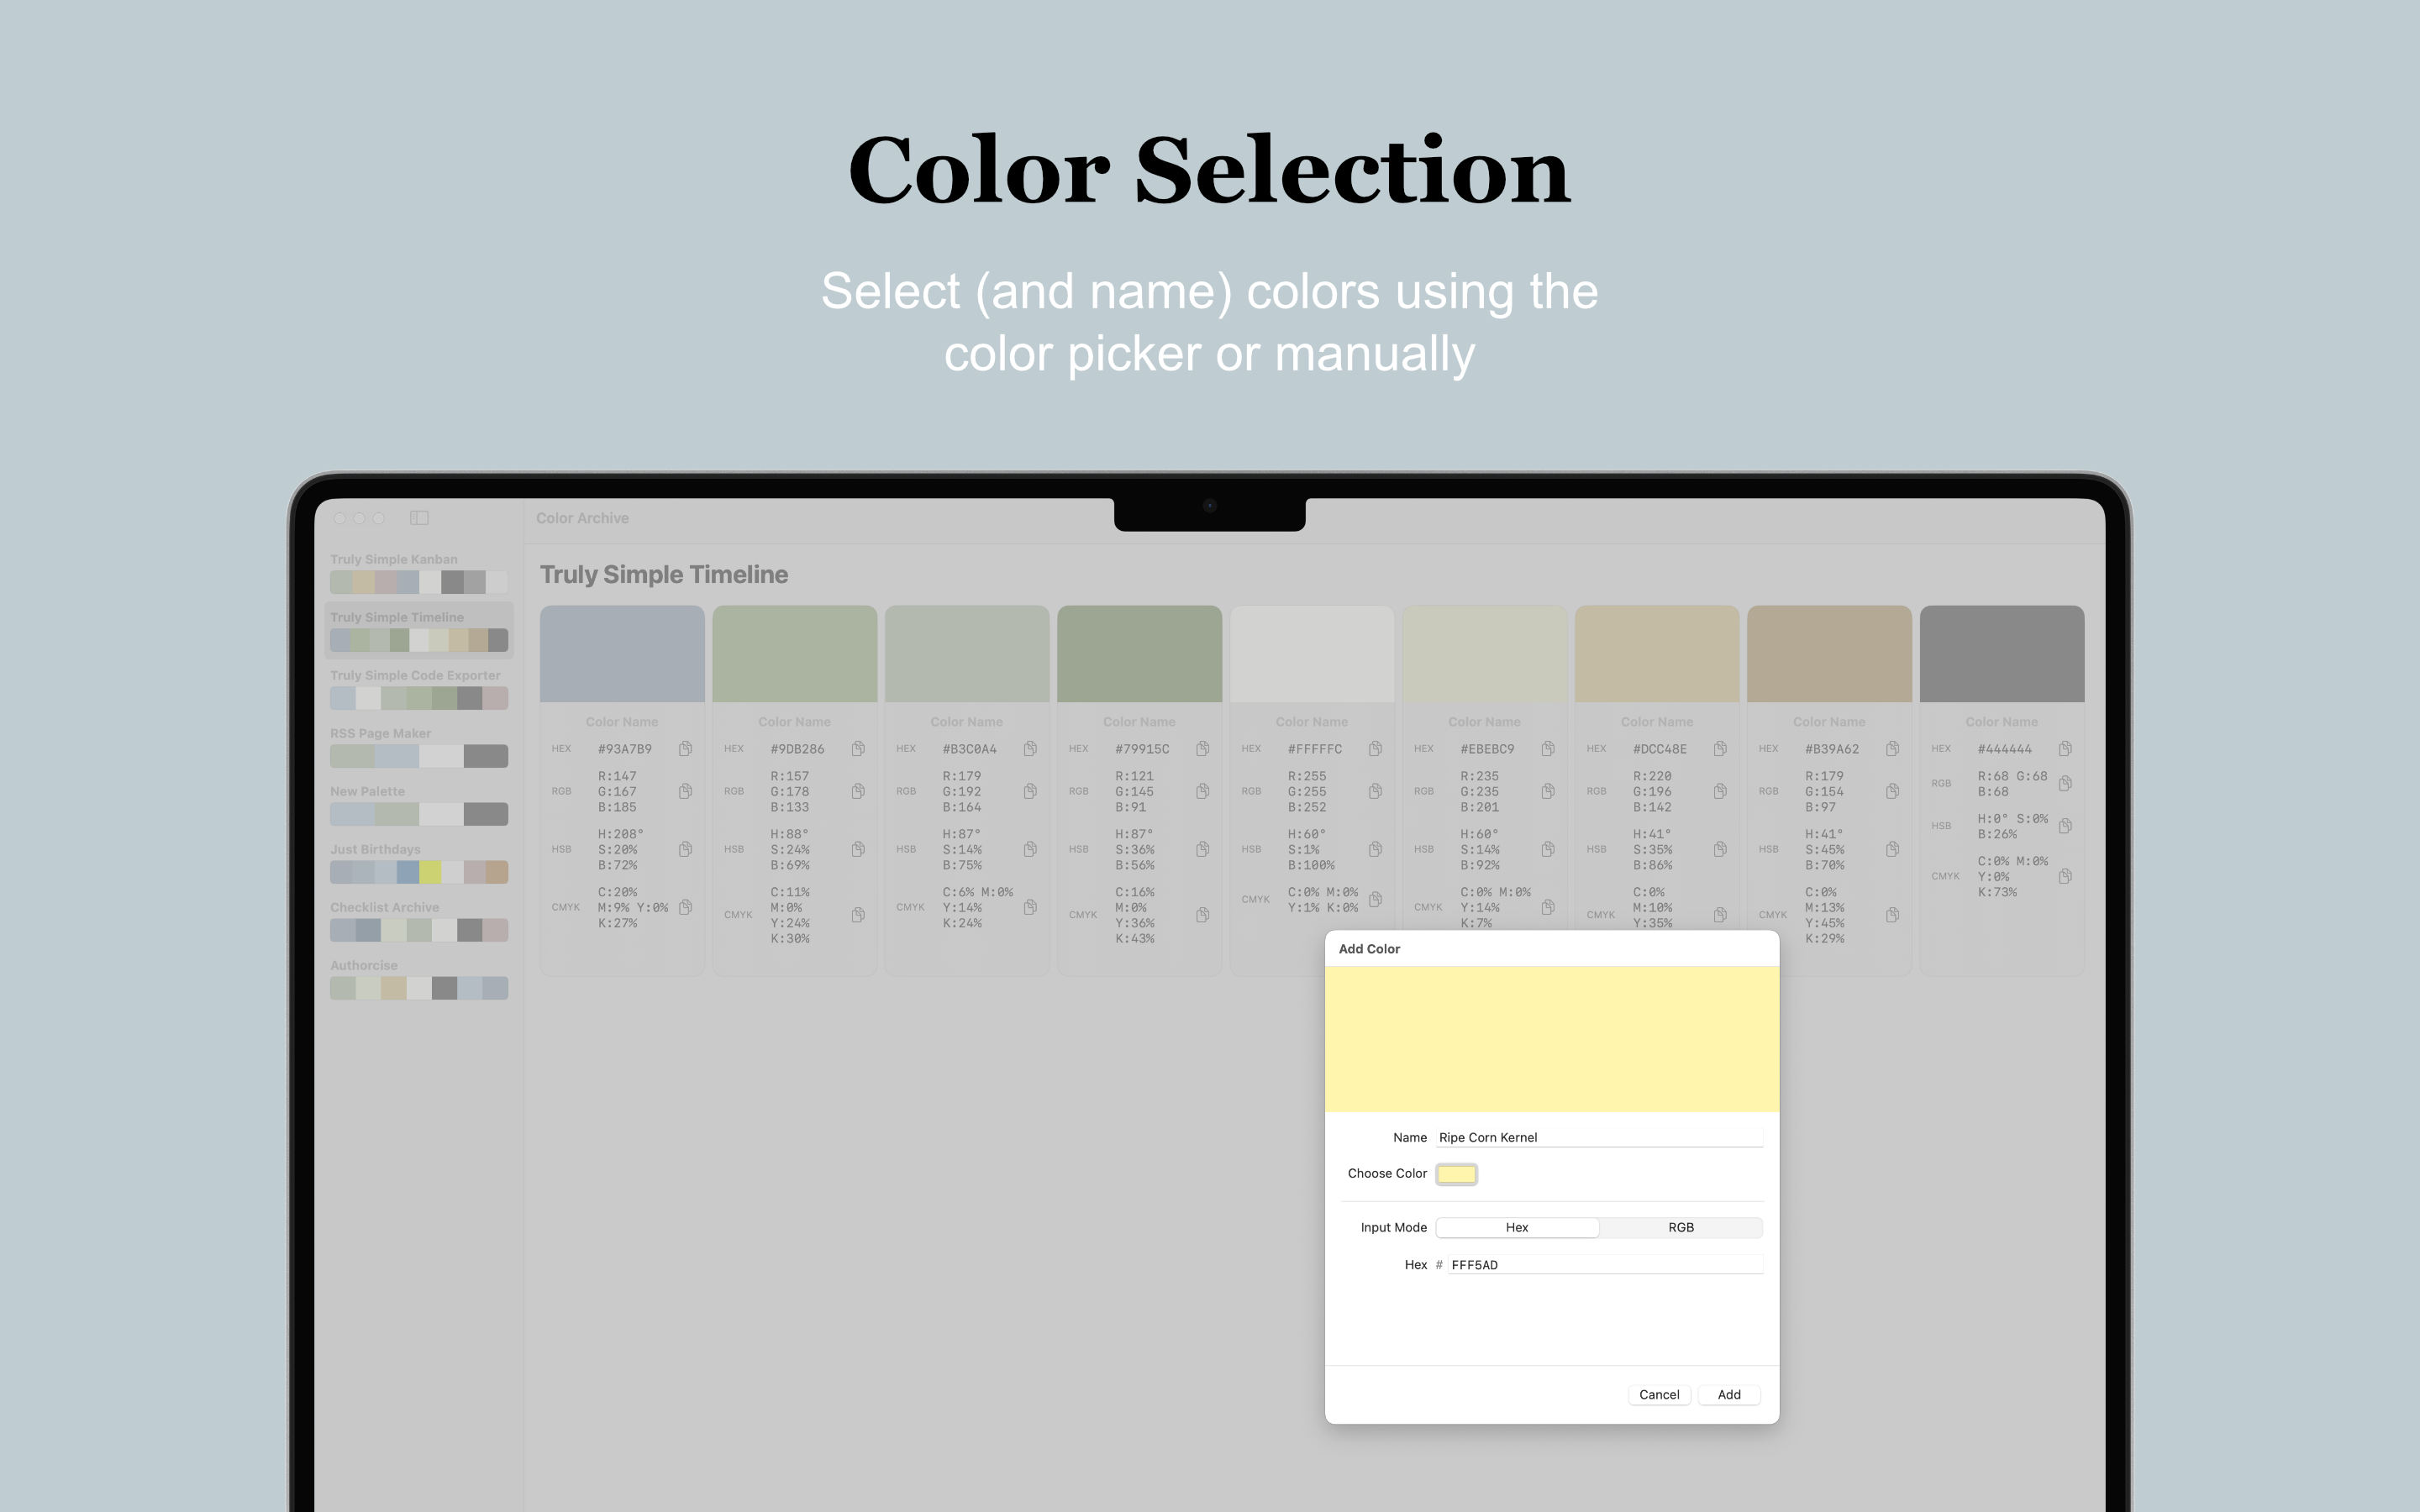The width and height of the screenshot is (2420, 1512).
Task: Switch input mode to Hex
Action: pyautogui.click(x=1517, y=1227)
